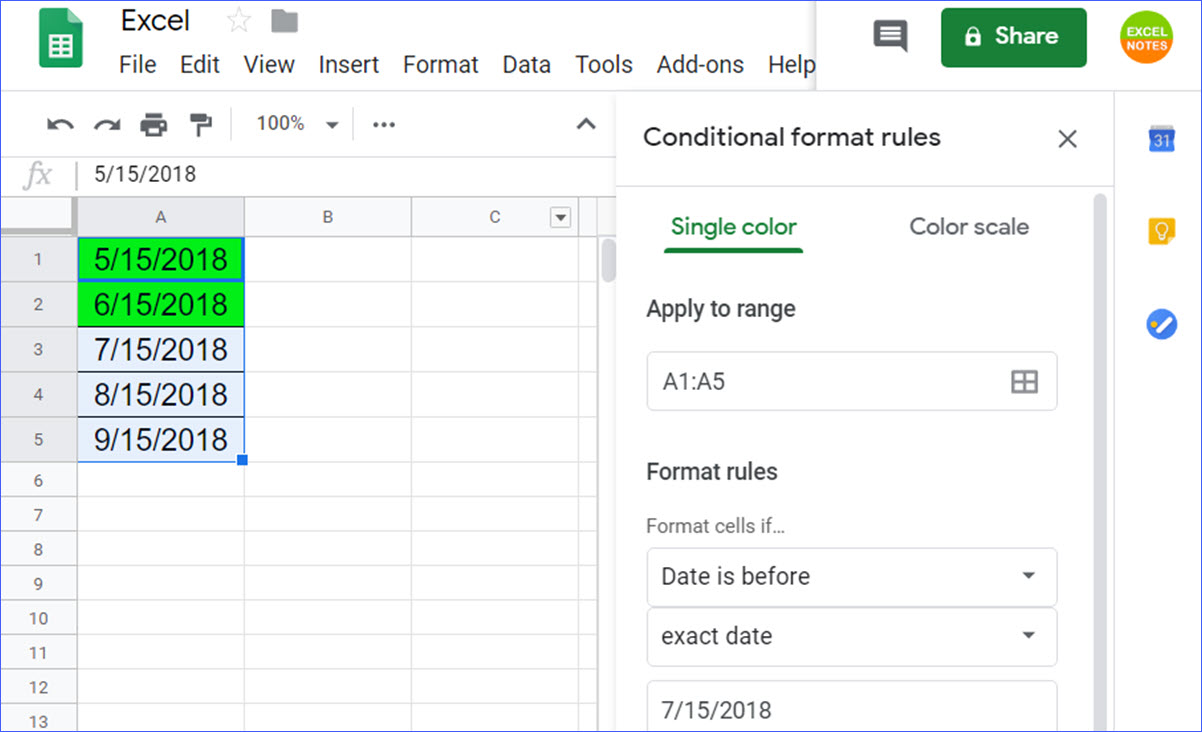Show more toolbar options (three dots)
This screenshot has height=732, width=1202.
tap(384, 125)
